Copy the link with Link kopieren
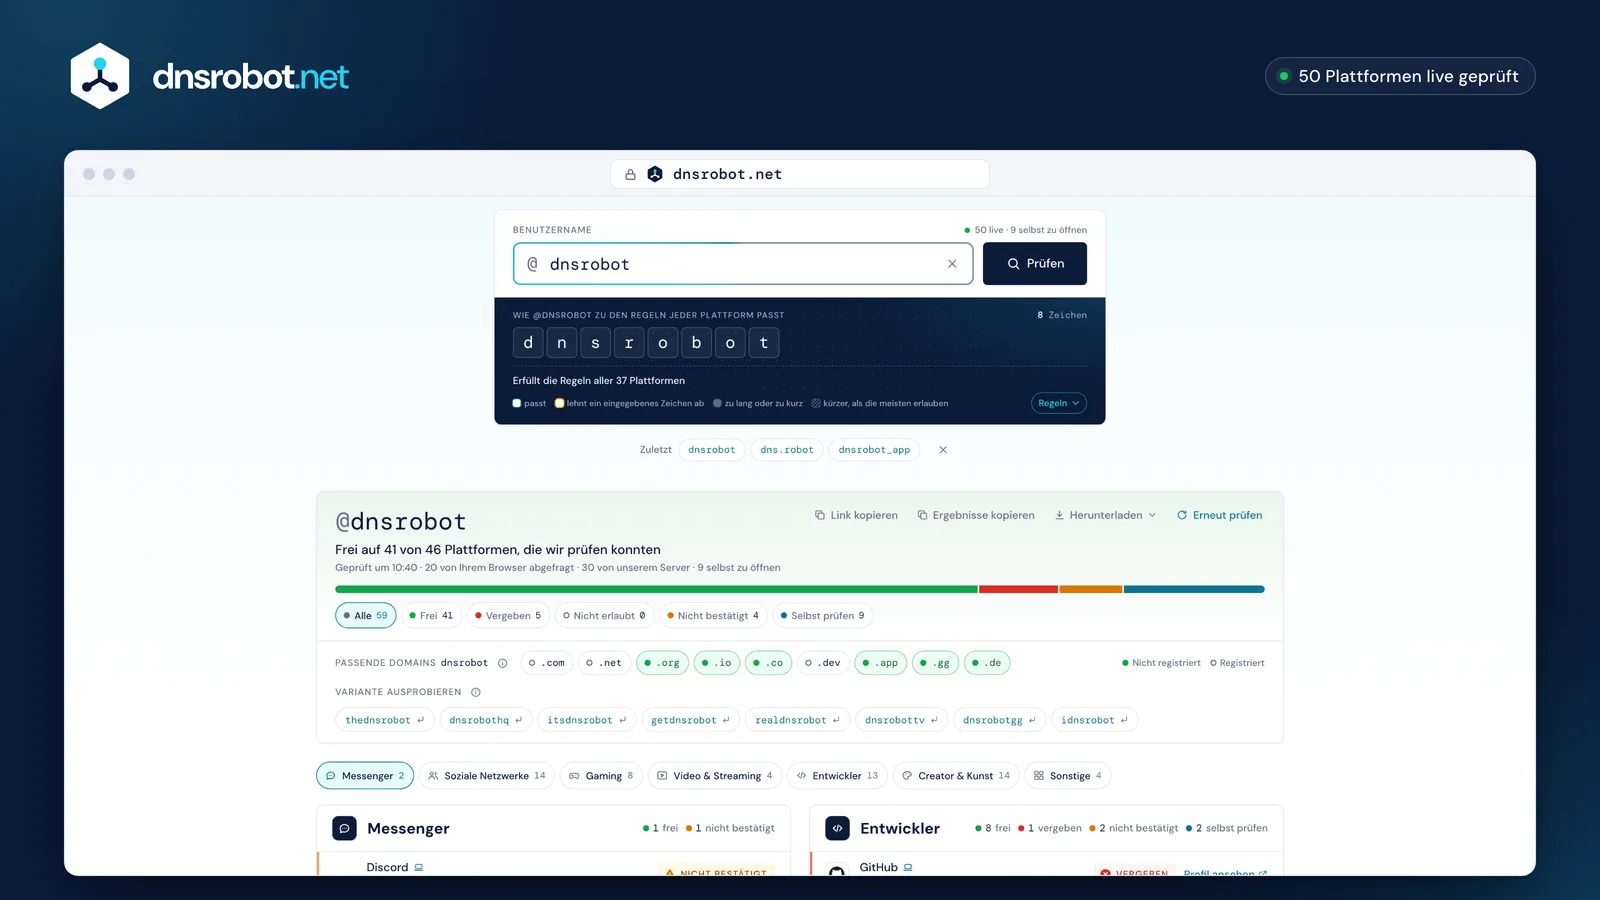Viewport: 1600px width, 900px height. (x=856, y=515)
